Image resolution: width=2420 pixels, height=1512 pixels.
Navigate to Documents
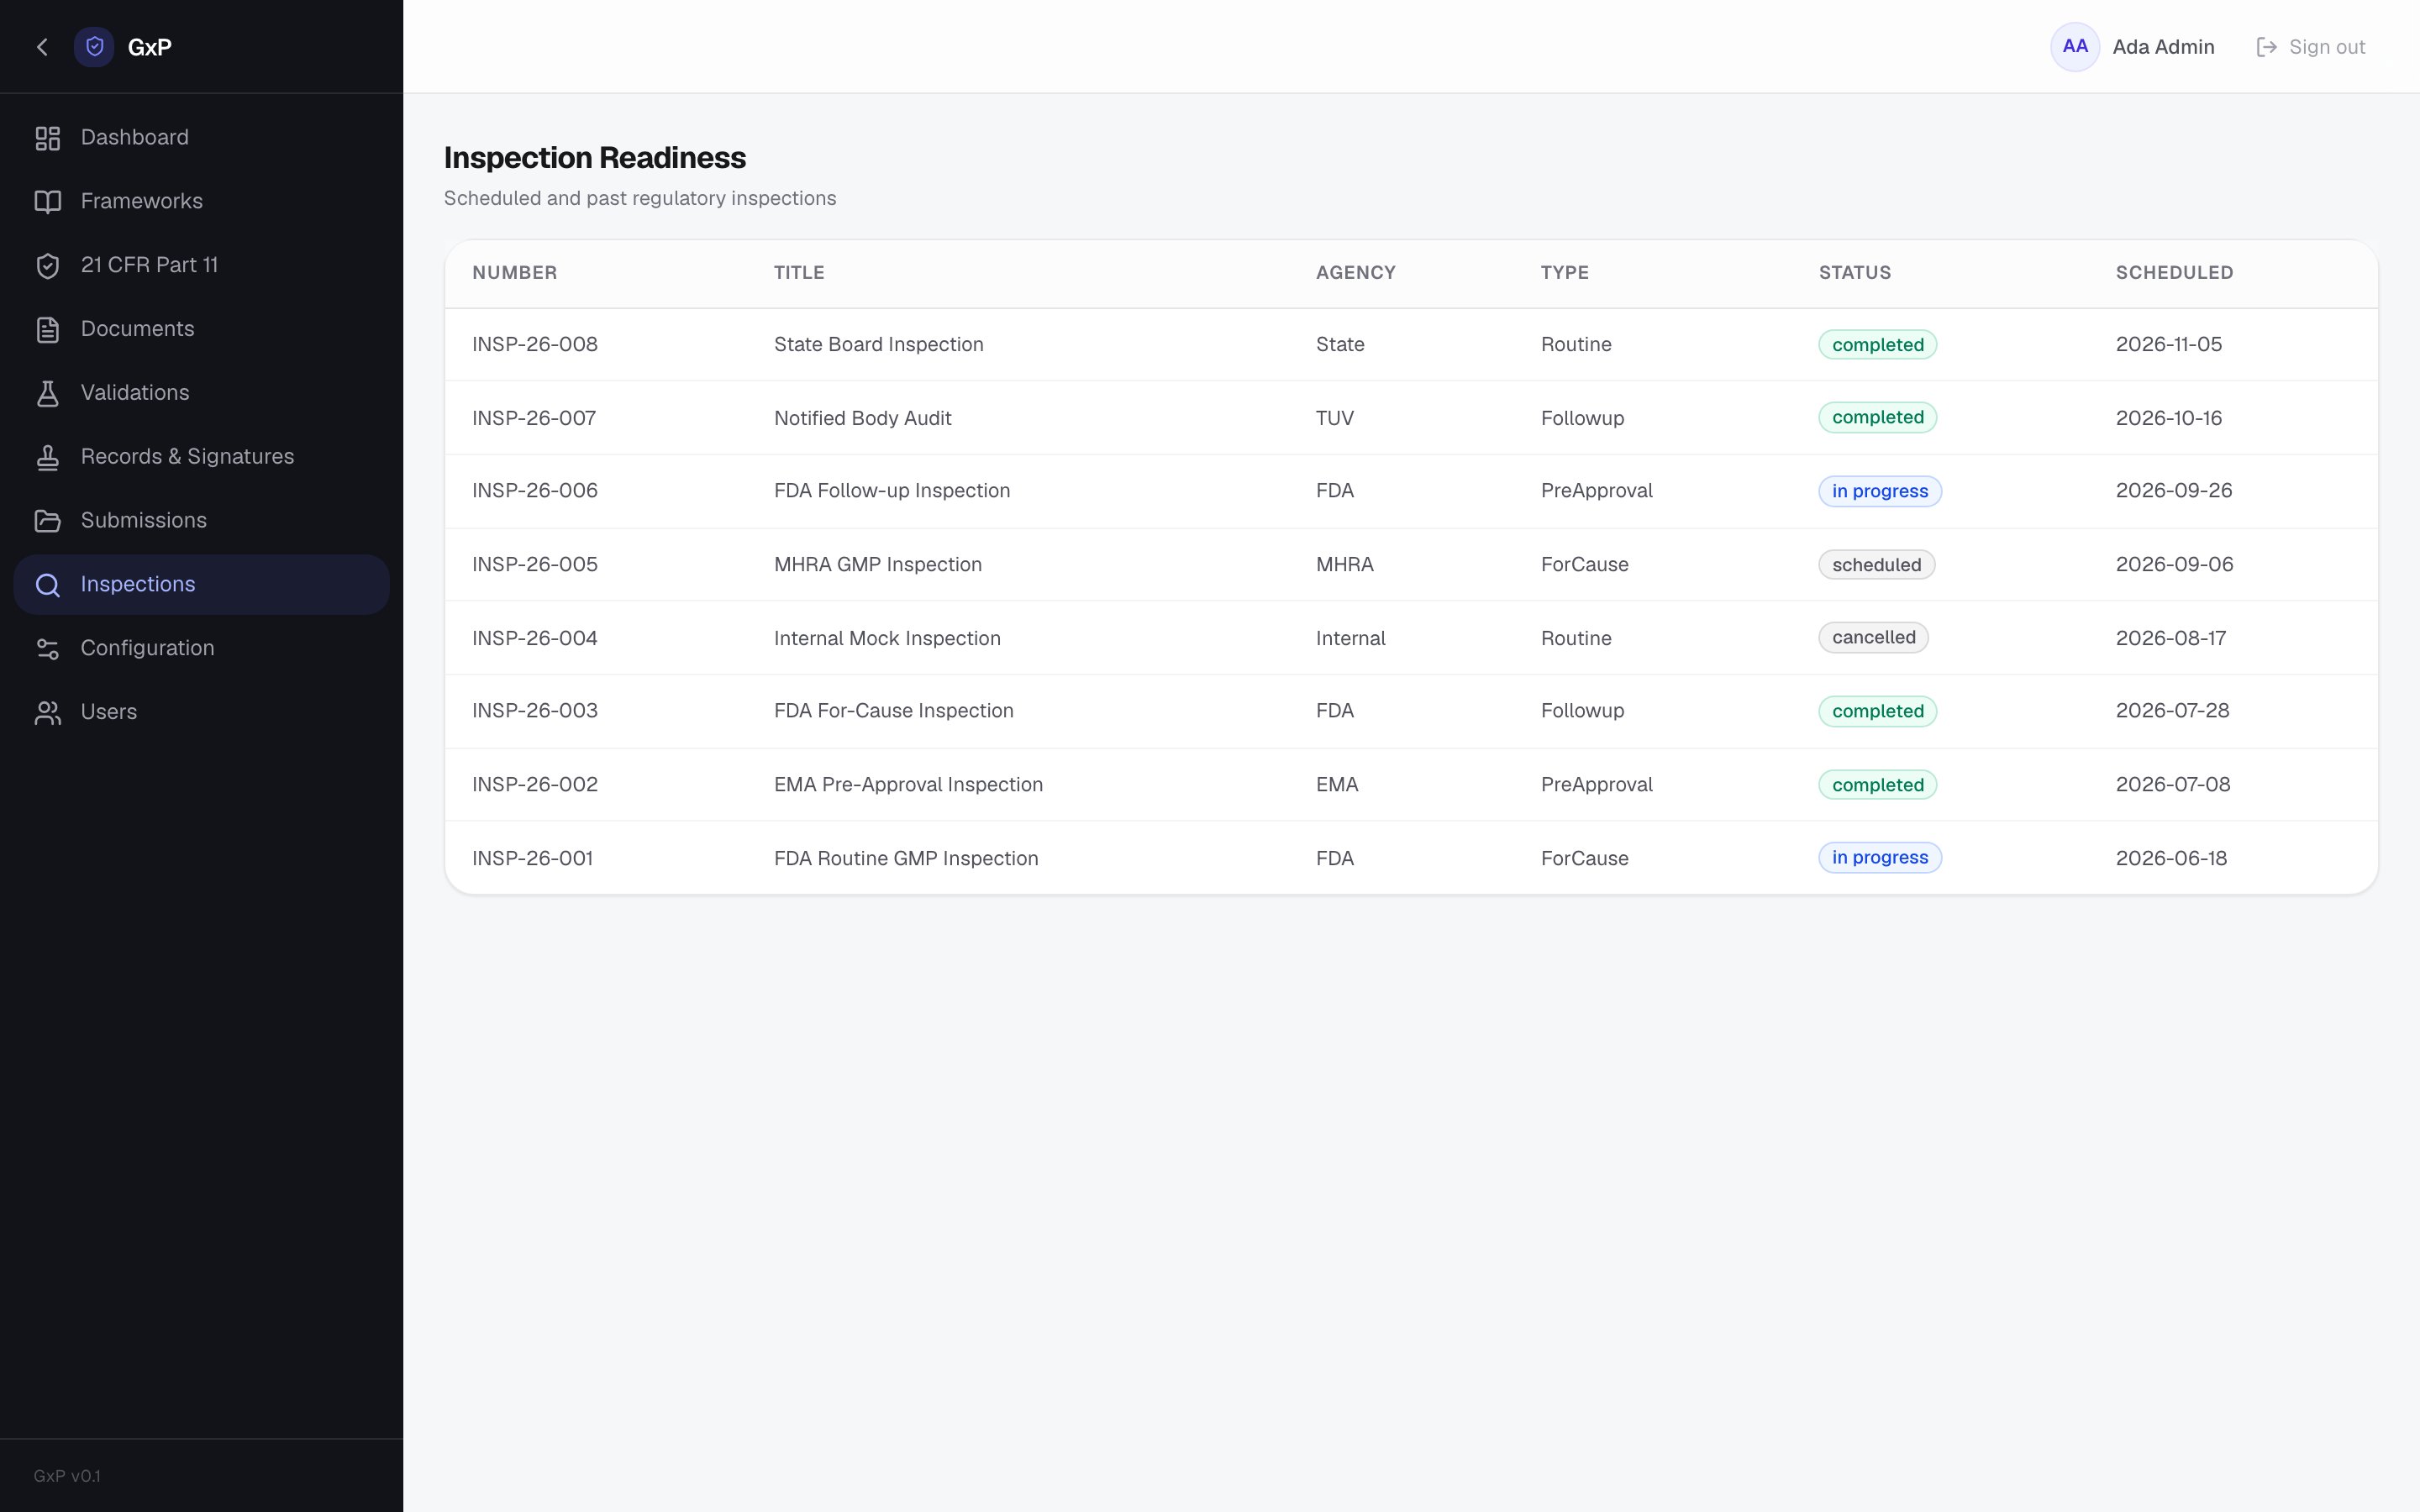(x=201, y=330)
